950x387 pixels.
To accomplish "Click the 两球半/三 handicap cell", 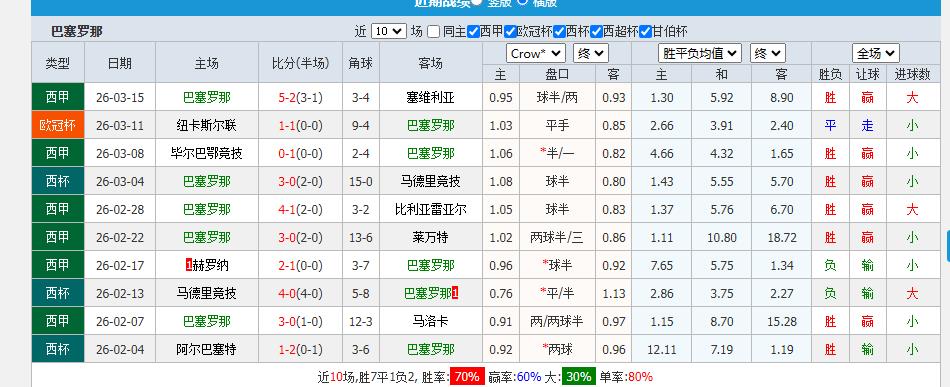I will (557, 237).
